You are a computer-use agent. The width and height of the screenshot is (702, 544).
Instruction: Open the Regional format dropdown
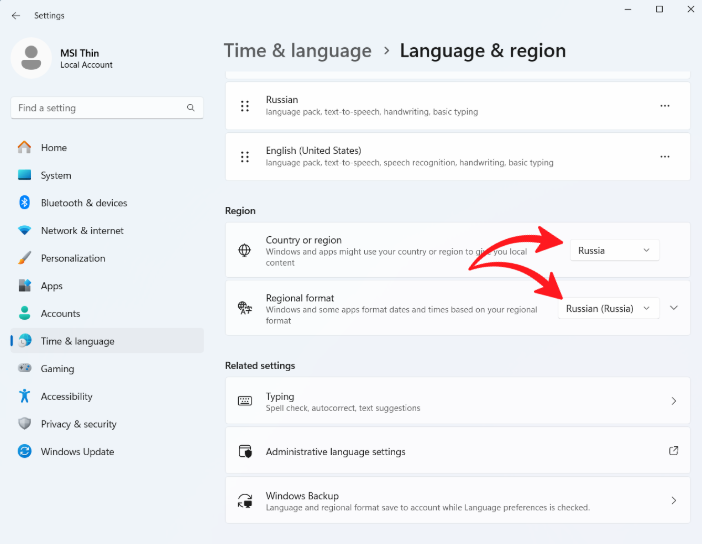coord(608,308)
